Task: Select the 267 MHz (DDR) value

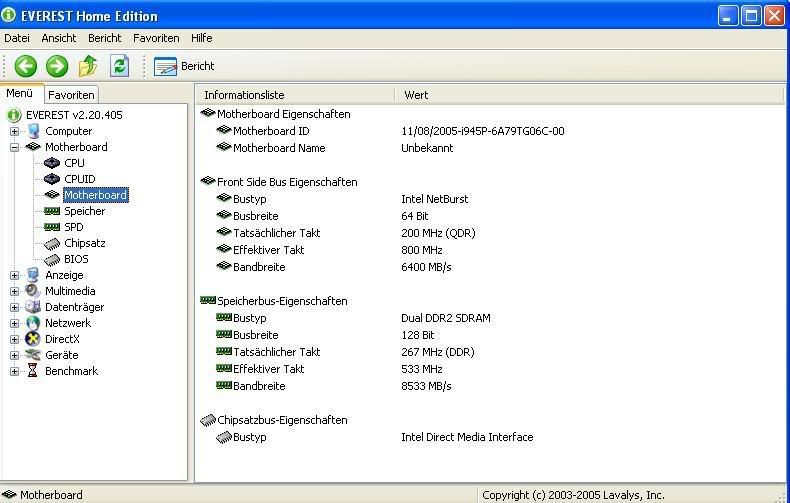Action: coord(438,352)
